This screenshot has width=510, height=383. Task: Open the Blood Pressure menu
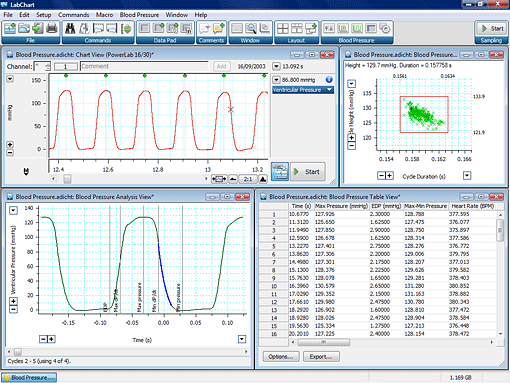[139, 15]
